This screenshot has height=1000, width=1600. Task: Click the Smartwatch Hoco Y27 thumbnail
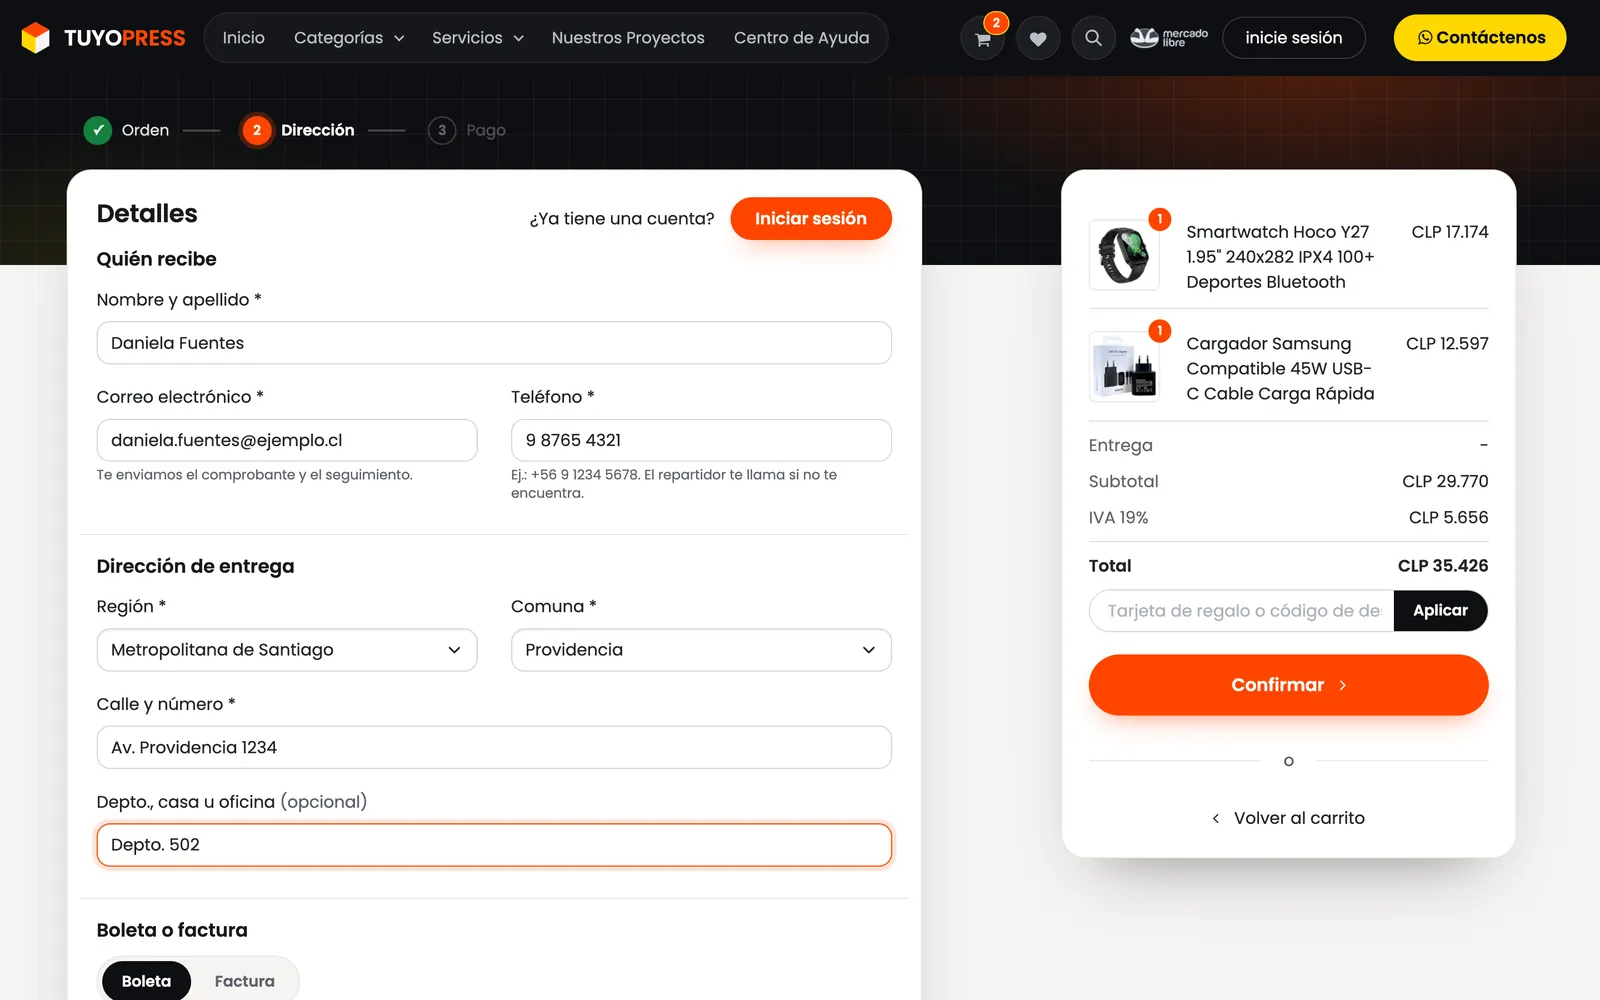1124,255
